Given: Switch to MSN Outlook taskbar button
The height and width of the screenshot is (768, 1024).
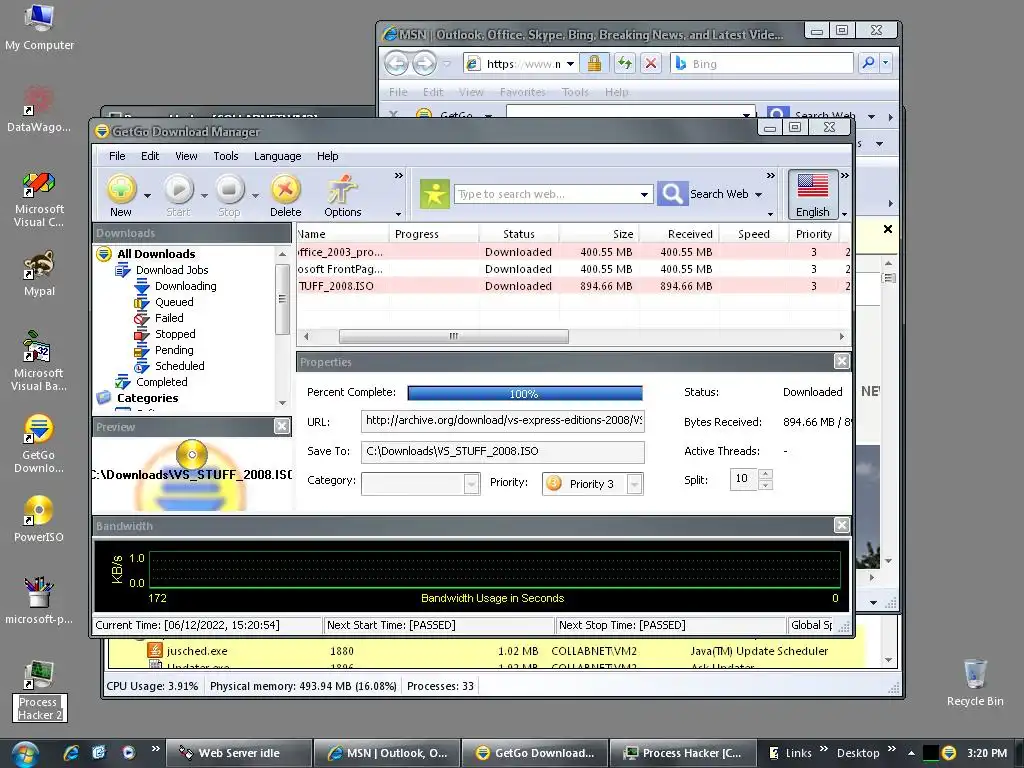Looking at the screenshot, I should pos(387,753).
